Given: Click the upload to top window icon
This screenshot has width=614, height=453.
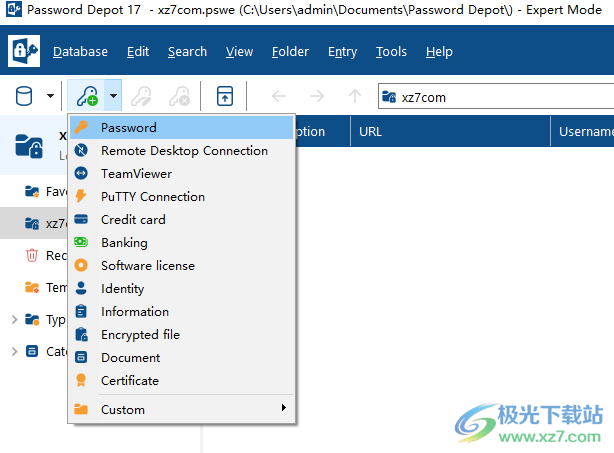Looking at the screenshot, I should tap(225, 96).
